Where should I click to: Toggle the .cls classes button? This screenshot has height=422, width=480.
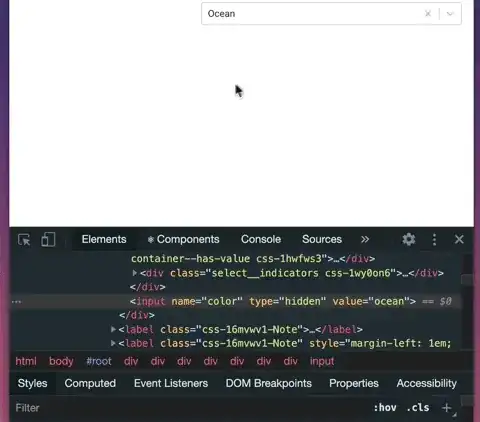coord(418,408)
